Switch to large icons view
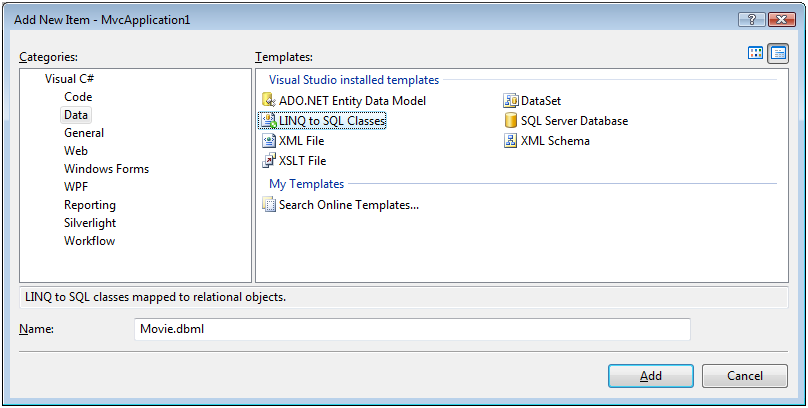The height and width of the screenshot is (408, 808). tap(756, 54)
